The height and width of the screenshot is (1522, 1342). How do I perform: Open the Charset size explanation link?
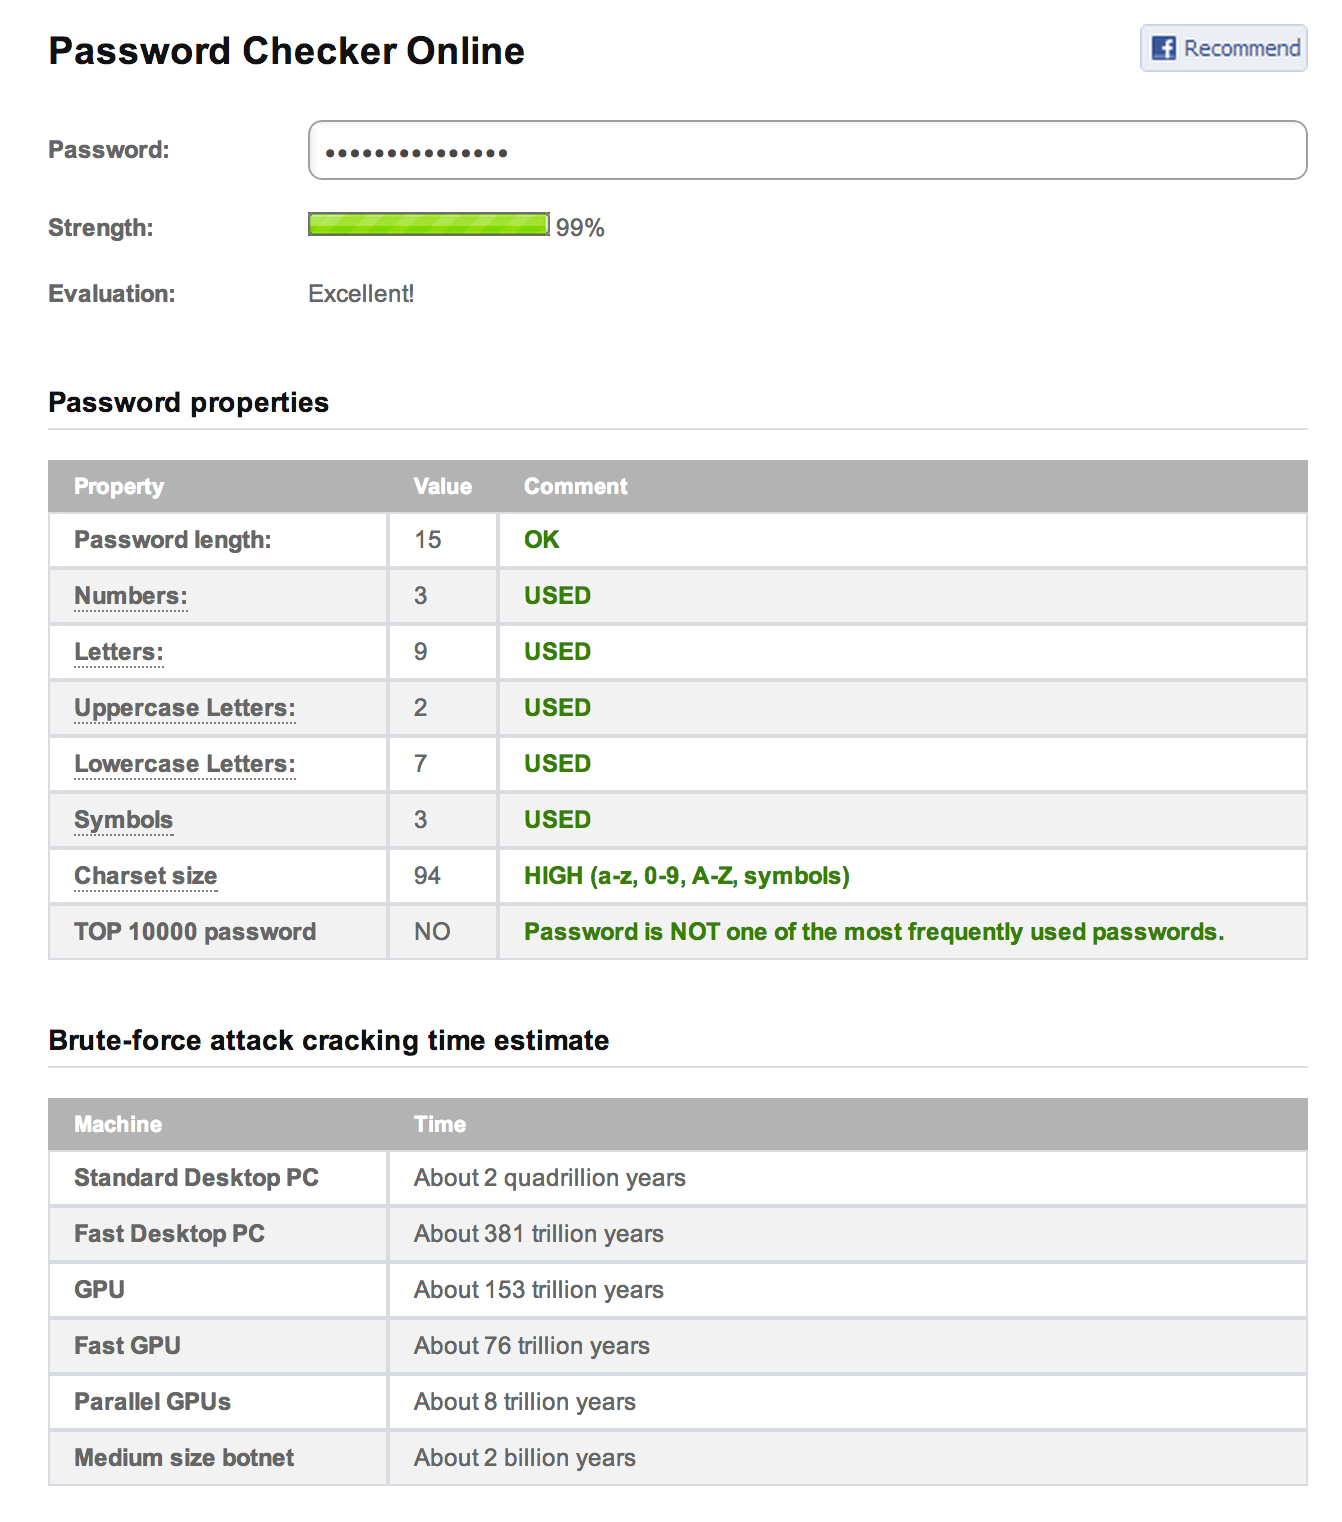pyautogui.click(x=145, y=875)
